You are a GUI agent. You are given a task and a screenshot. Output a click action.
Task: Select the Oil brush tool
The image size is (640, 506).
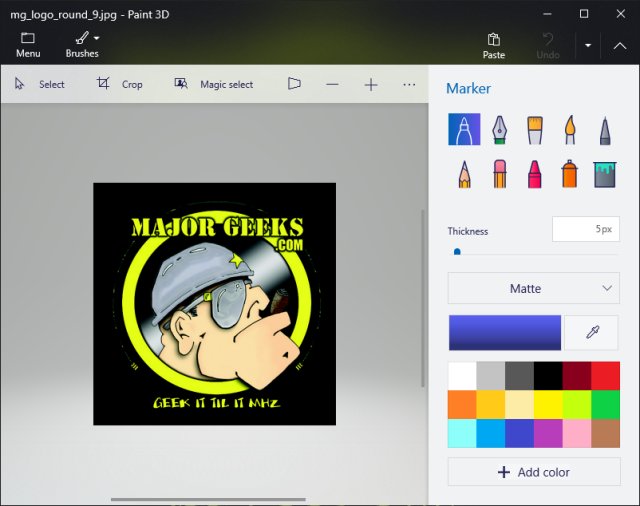(535, 130)
